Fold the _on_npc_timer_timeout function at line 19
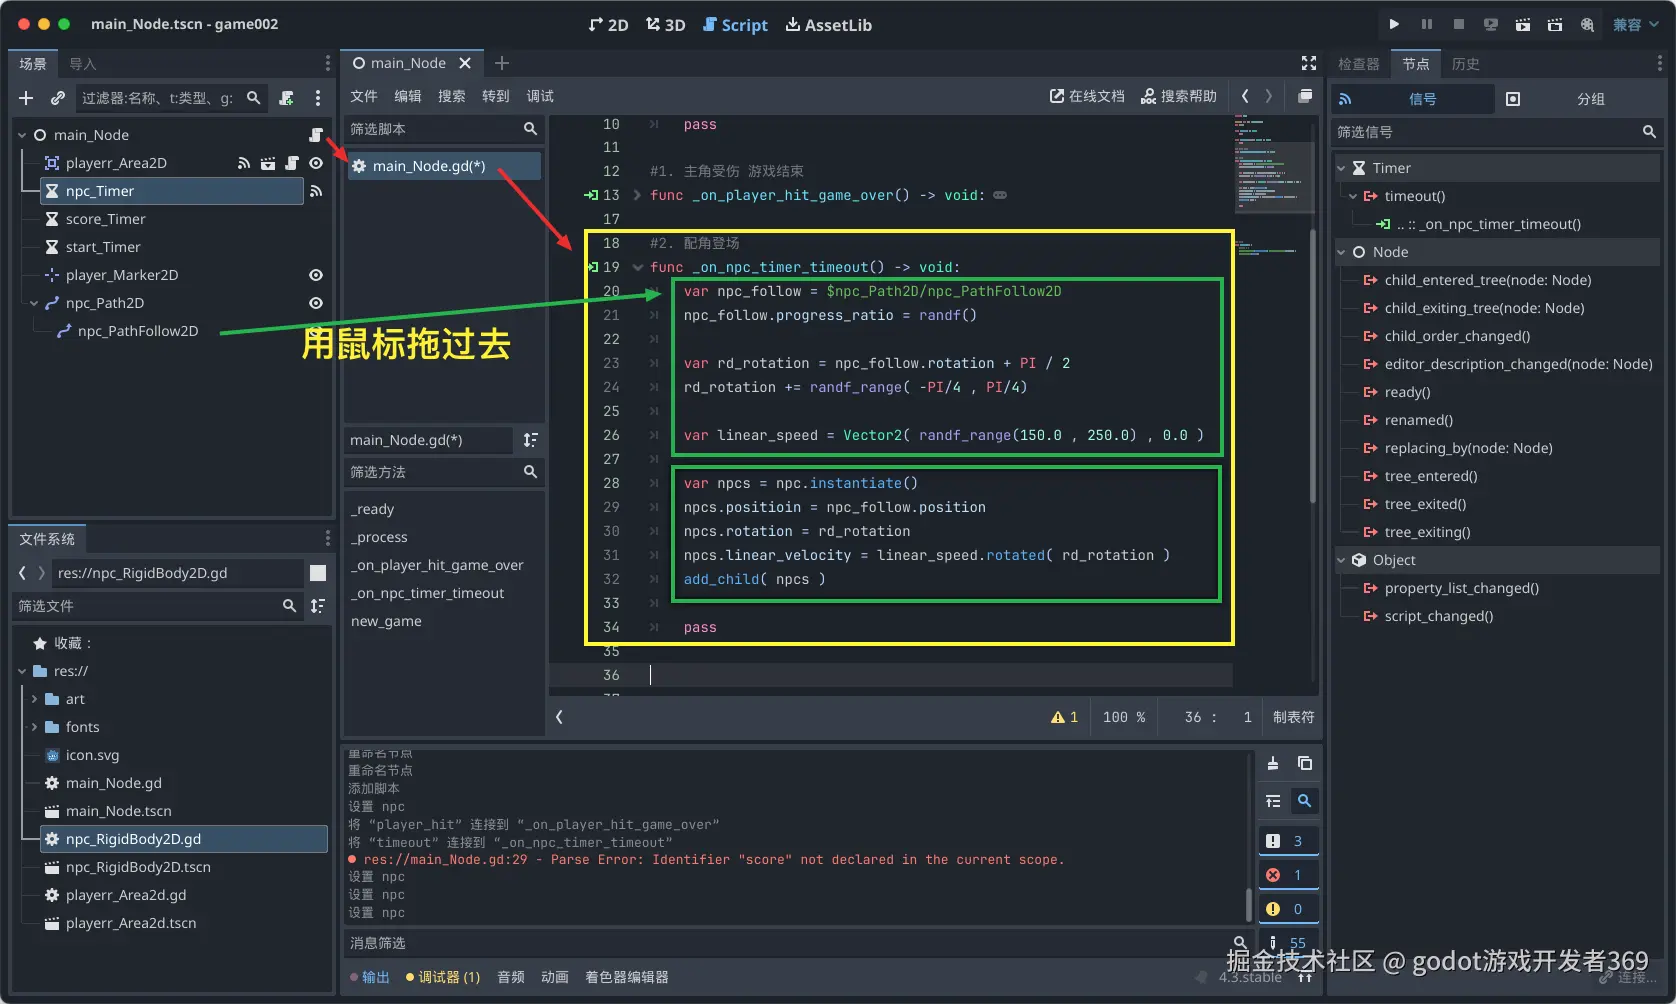1676x1004 pixels. [x=637, y=267]
